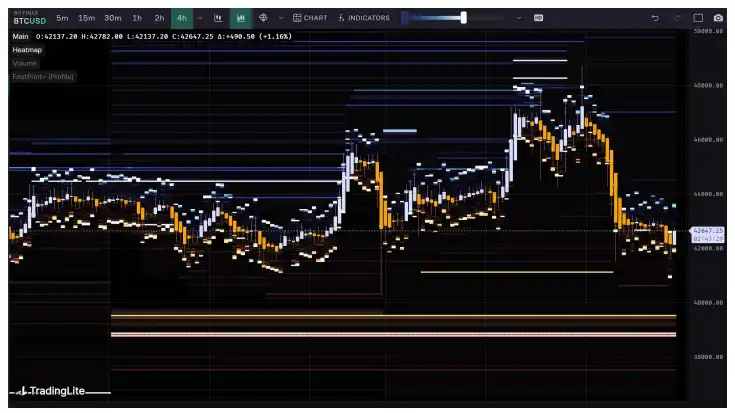735x413 pixels.
Task: Switch to the 1h timeframe
Action: 137,18
